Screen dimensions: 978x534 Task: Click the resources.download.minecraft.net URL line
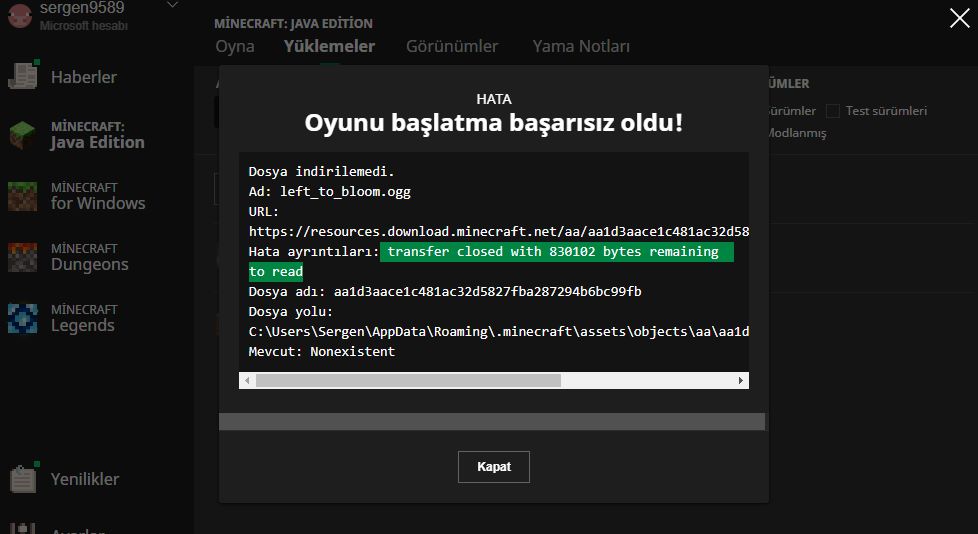point(498,231)
